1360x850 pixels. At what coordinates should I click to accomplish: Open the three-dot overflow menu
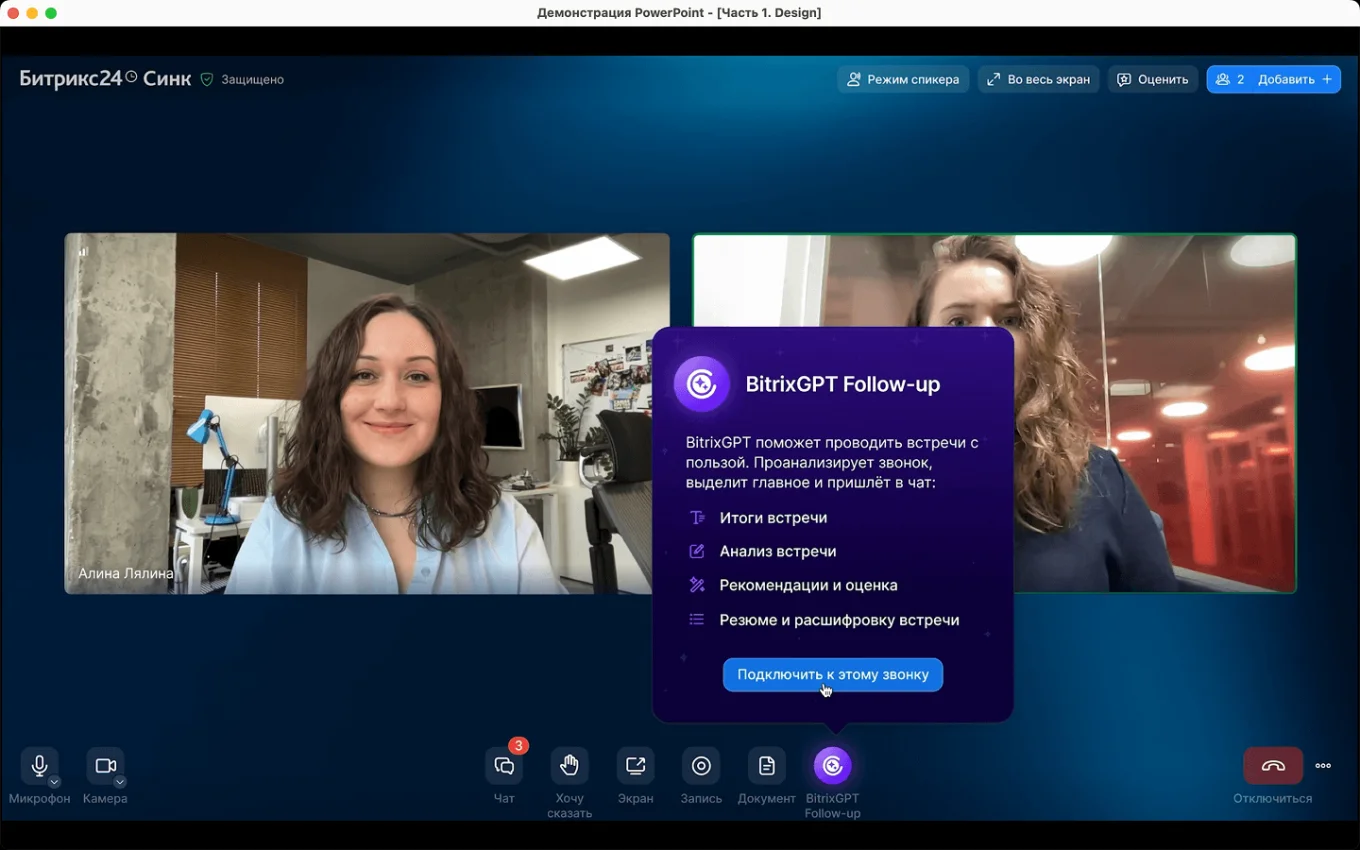coord(1322,765)
